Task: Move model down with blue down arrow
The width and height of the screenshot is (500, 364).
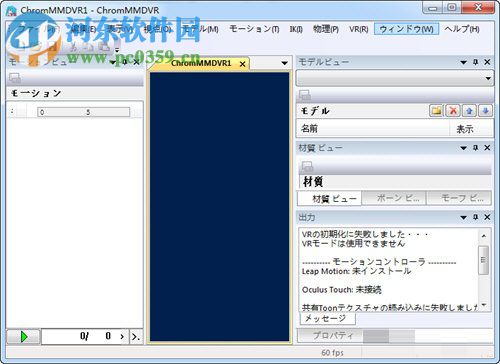Action: tap(485, 111)
